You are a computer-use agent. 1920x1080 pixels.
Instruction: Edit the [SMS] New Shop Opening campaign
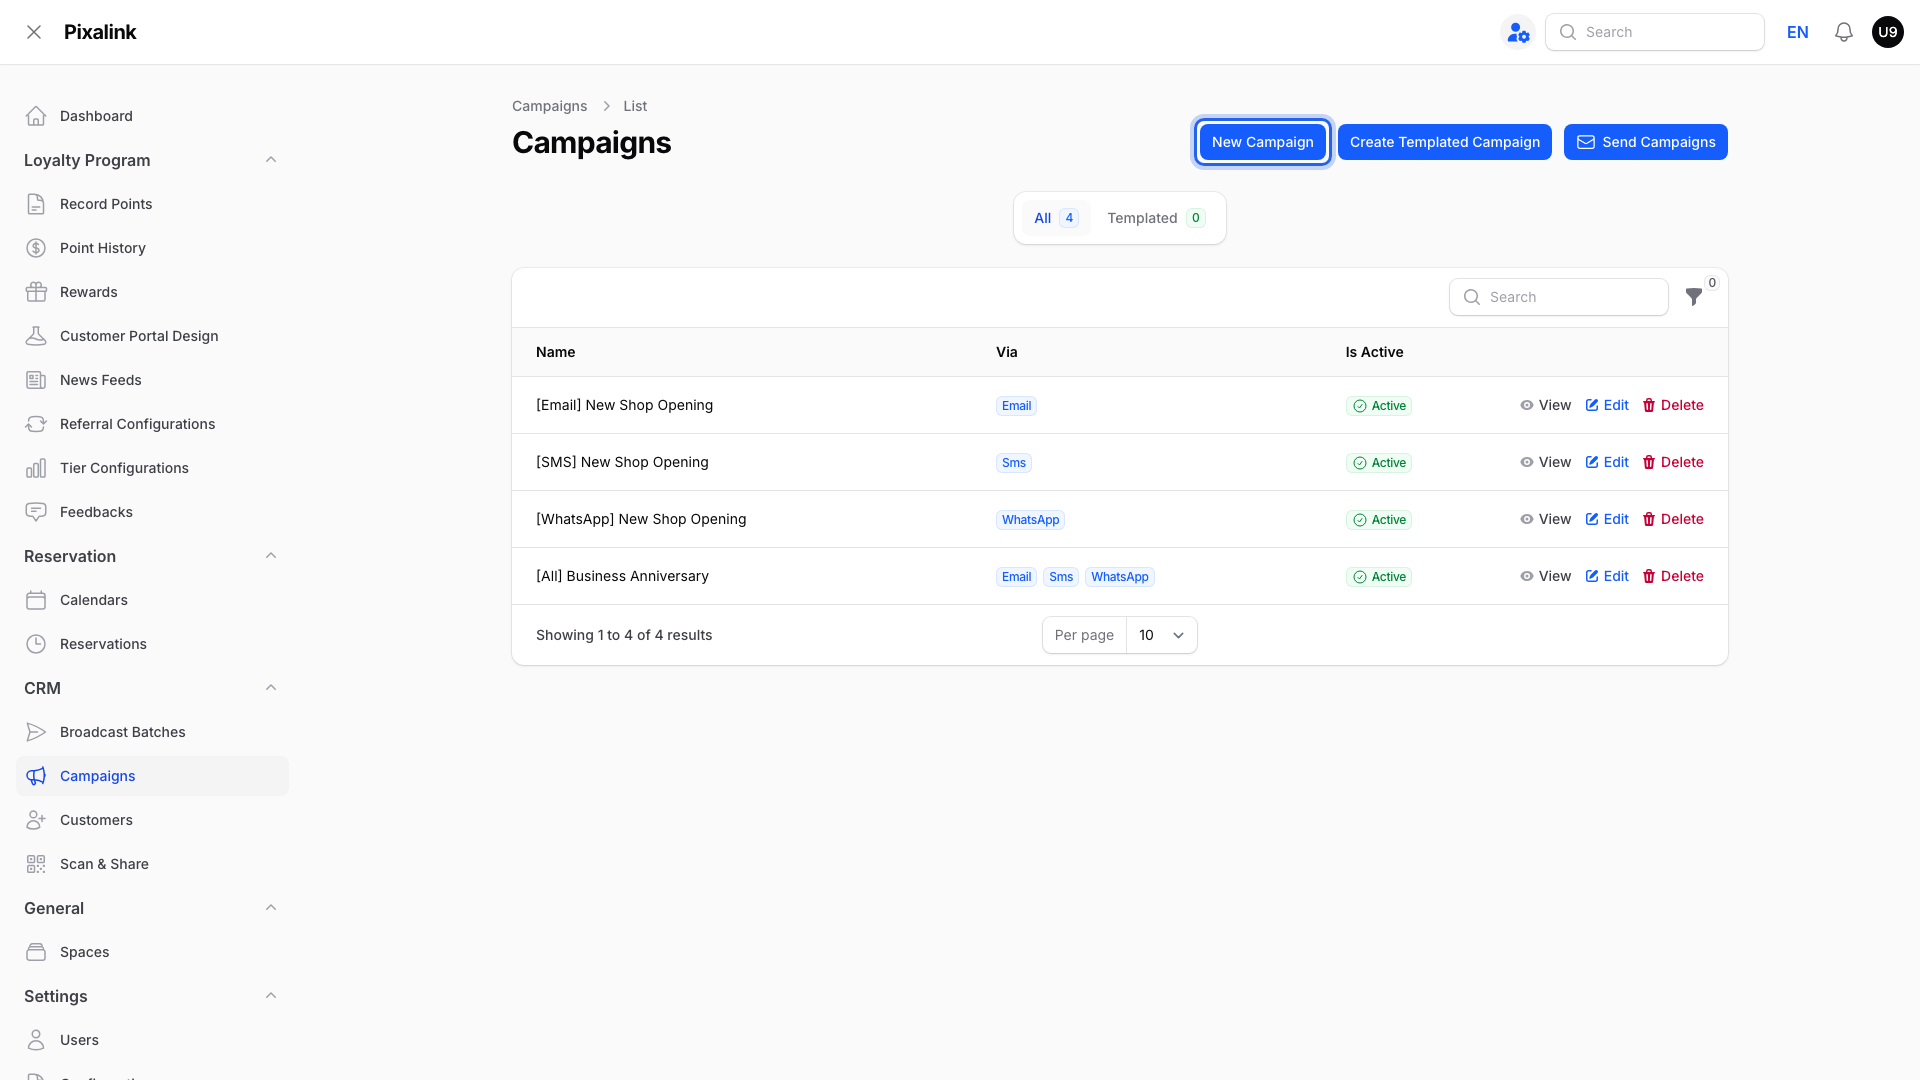point(1607,462)
